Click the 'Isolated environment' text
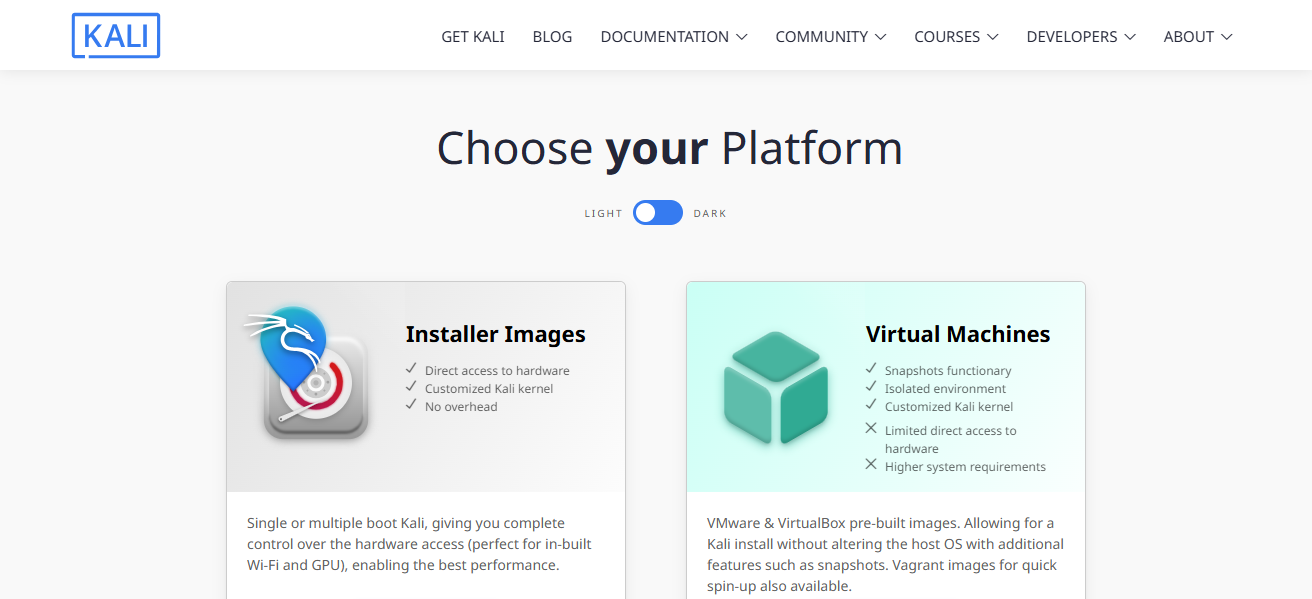This screenshot has width=1312, height=599. point(945,389)
